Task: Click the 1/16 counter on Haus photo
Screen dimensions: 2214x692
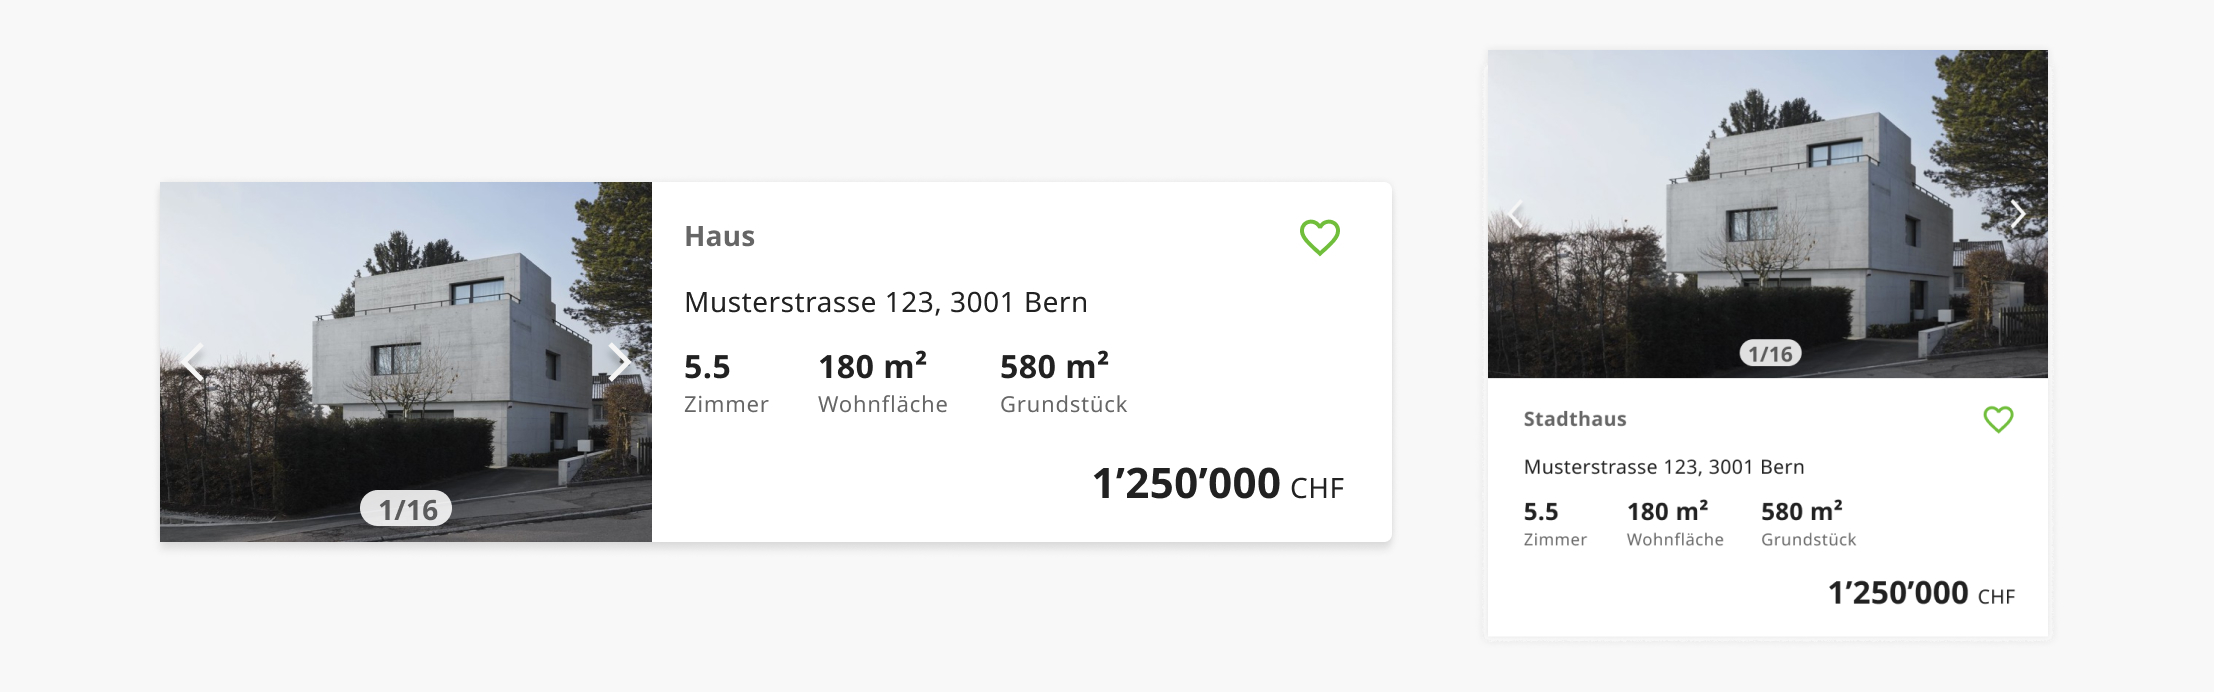Action: tap(406, 509)
